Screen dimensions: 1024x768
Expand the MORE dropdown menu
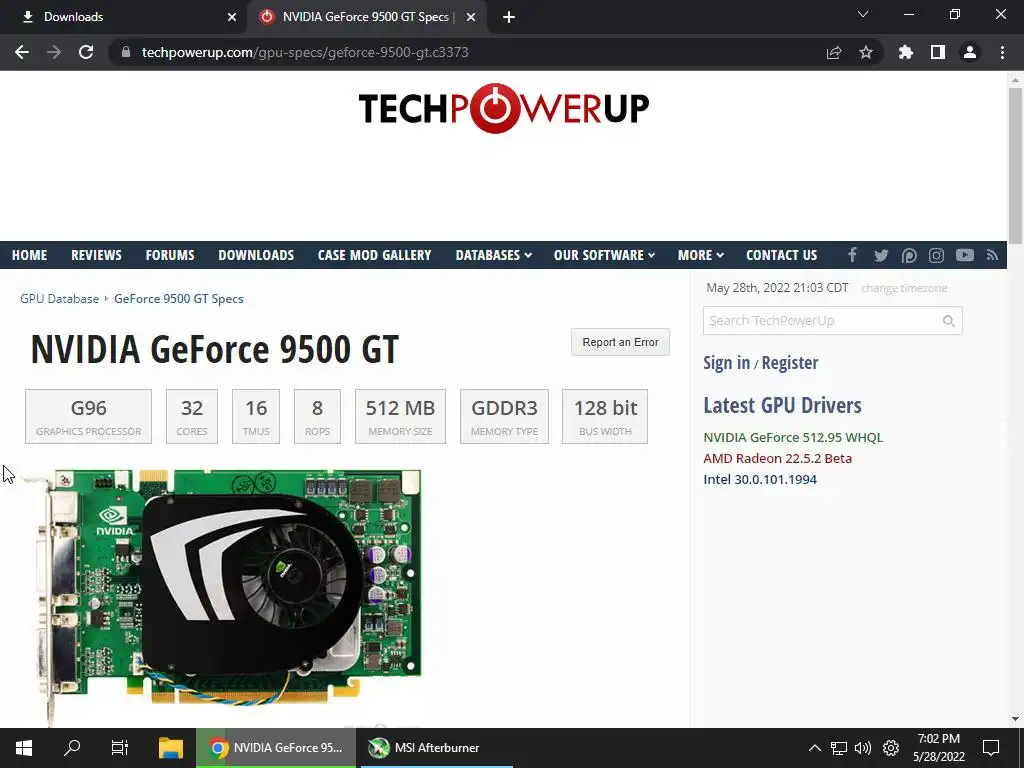pos(701,255)
